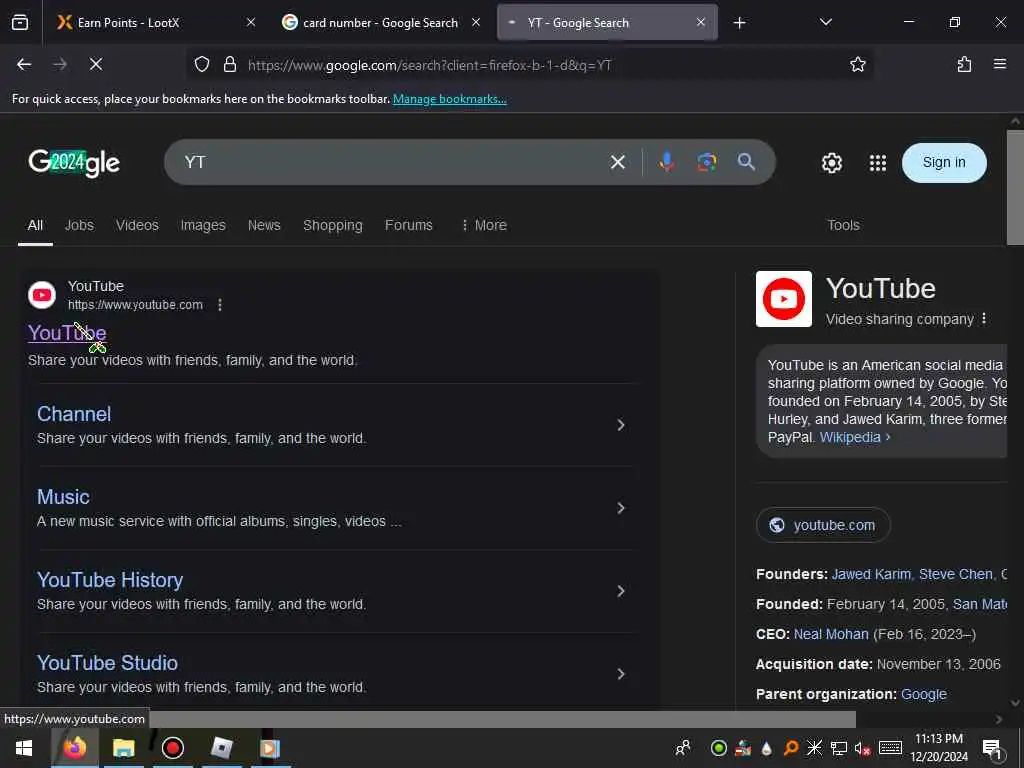The width and height of the screenshot is (1024, 768).
Task: Click the site security padlock icon
Action: (230, 64)
